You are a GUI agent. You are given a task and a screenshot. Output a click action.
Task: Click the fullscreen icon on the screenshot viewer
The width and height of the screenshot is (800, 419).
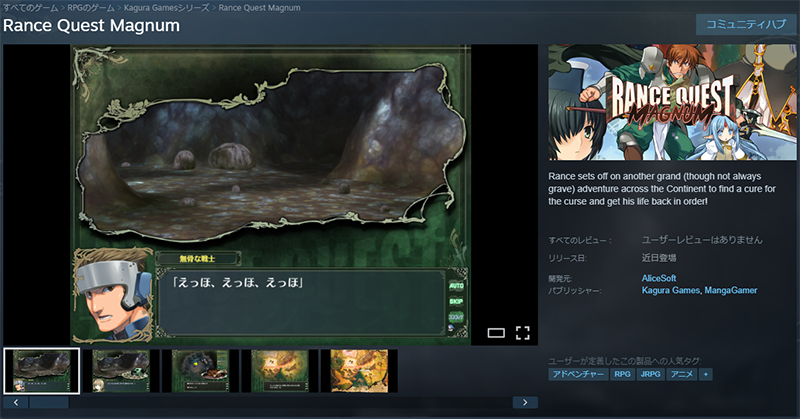pos(522,332)
